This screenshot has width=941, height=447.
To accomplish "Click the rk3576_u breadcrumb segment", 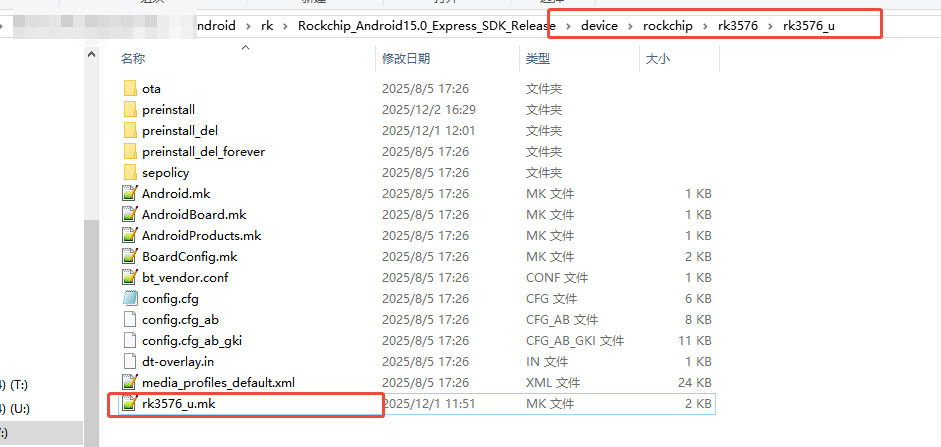I will click(x=808, y=26).
